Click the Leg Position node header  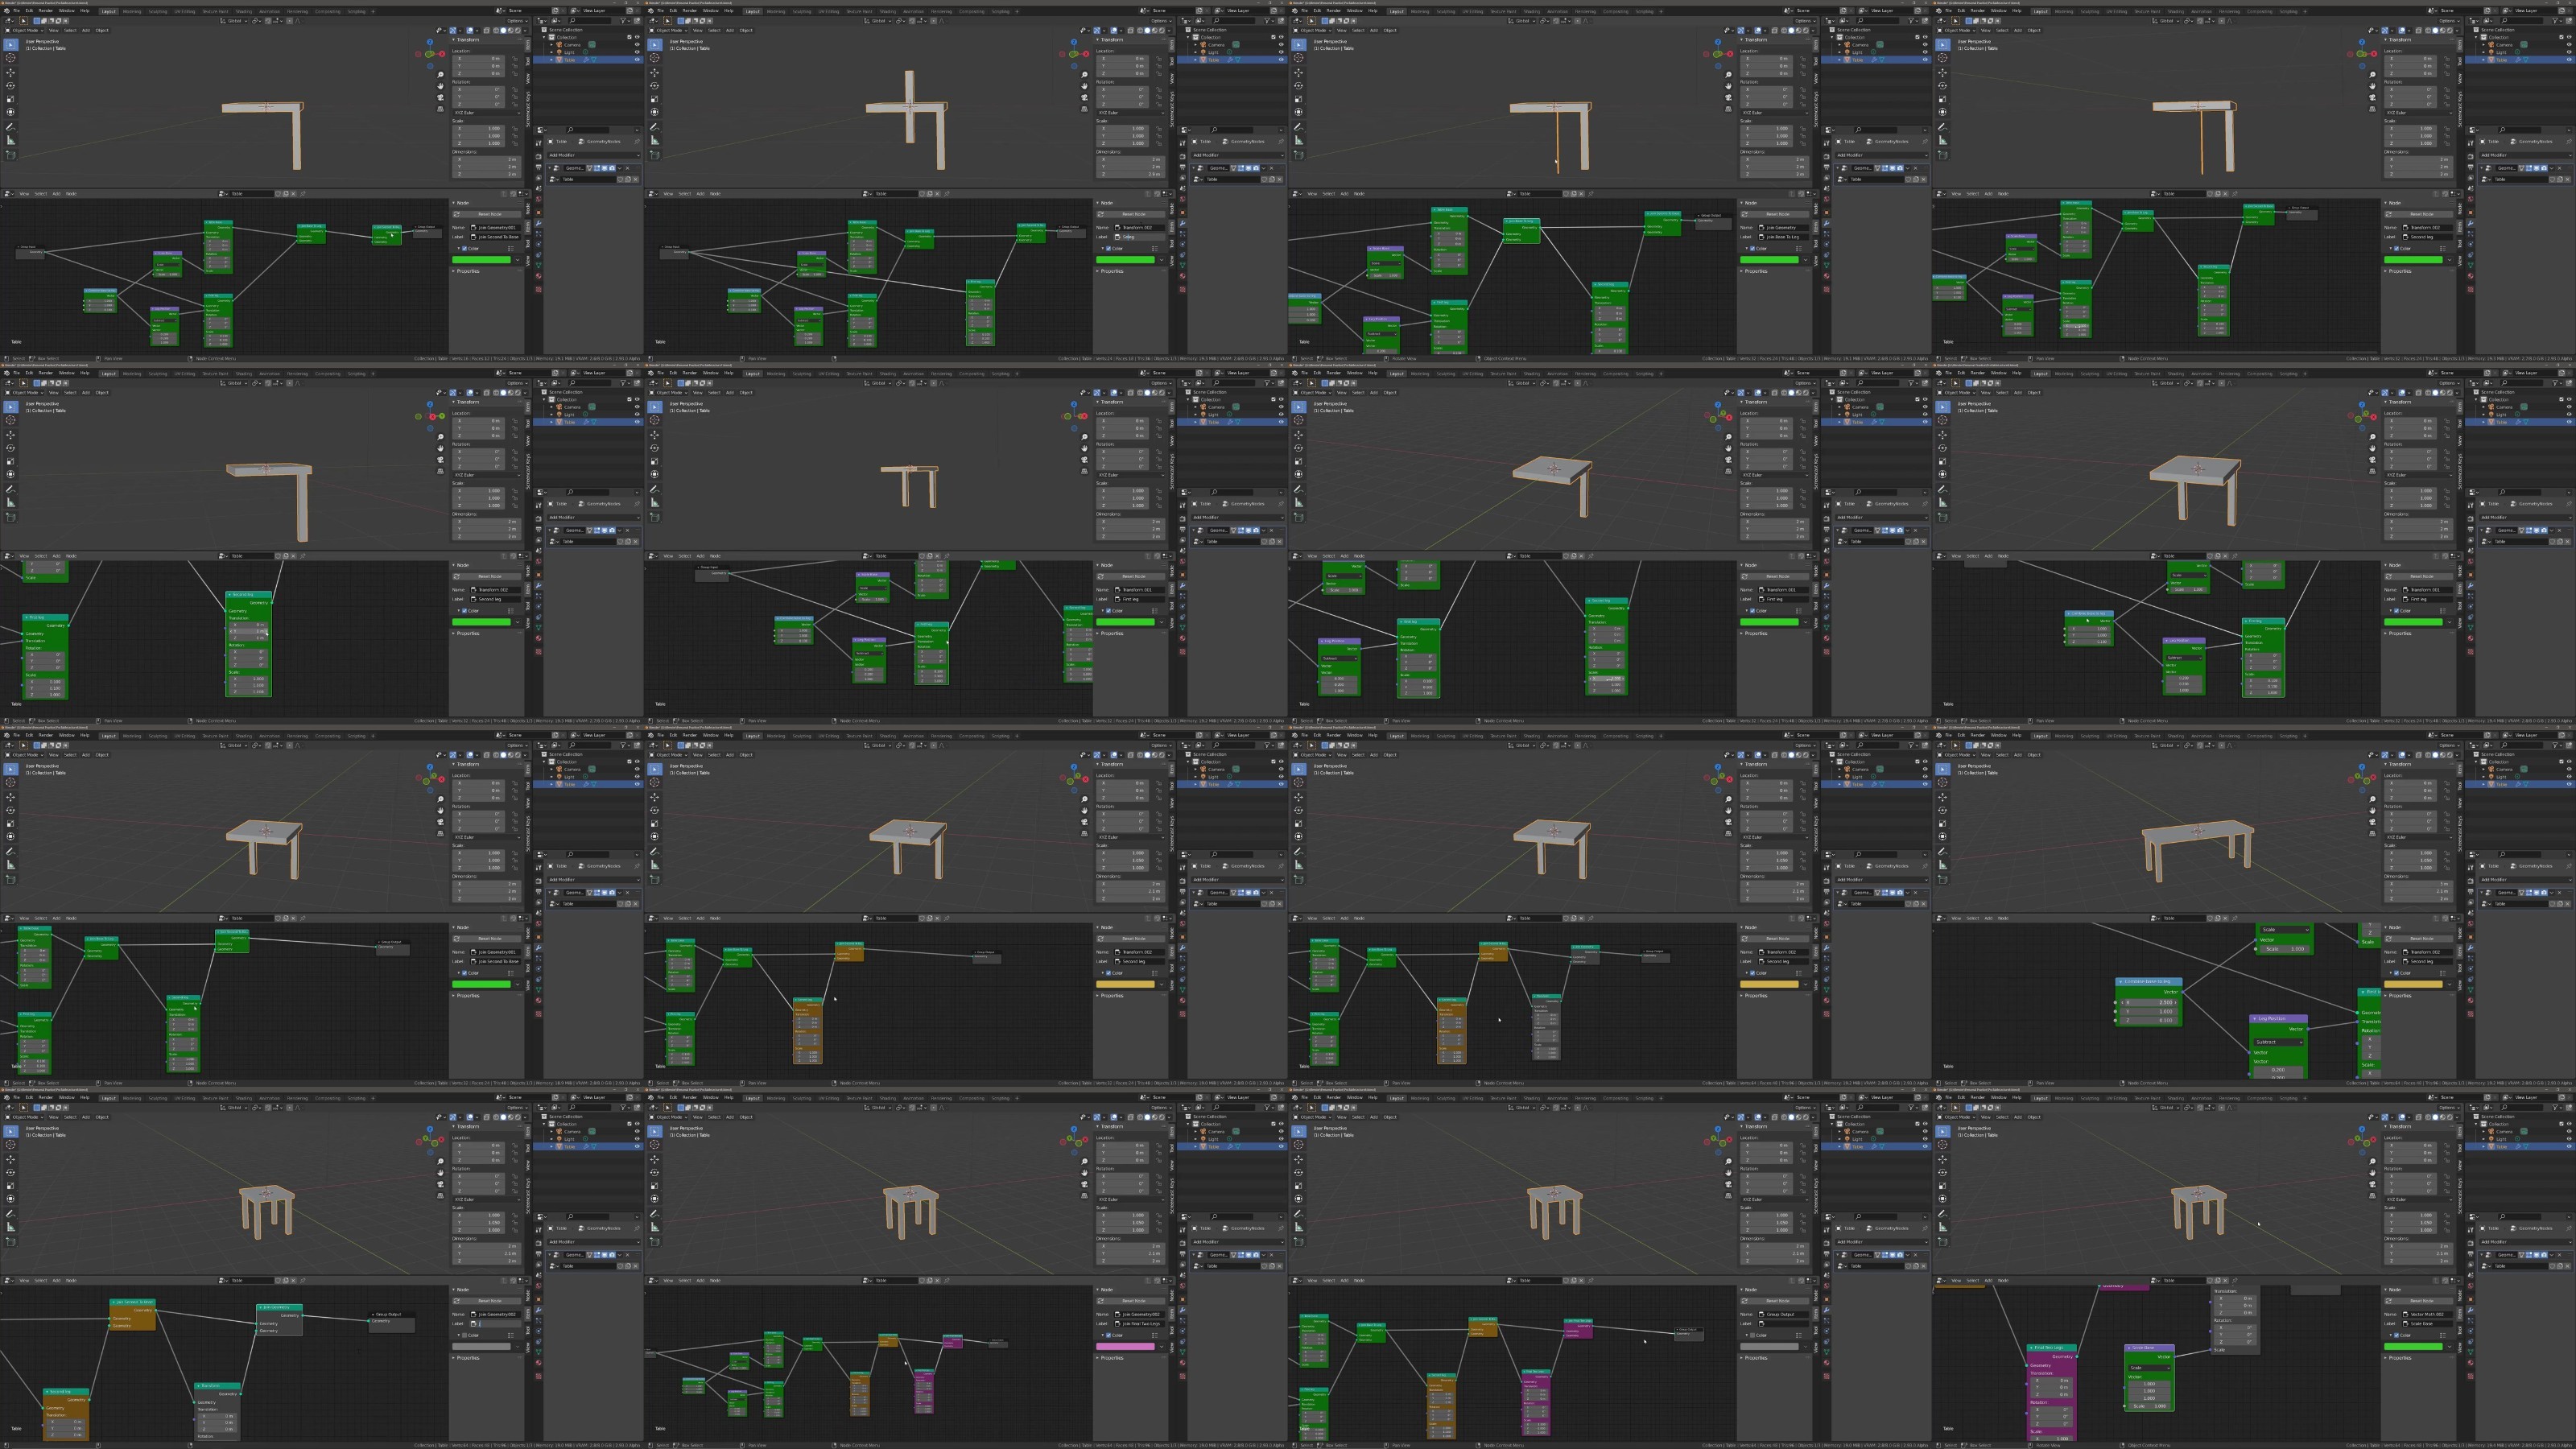2278,1018
